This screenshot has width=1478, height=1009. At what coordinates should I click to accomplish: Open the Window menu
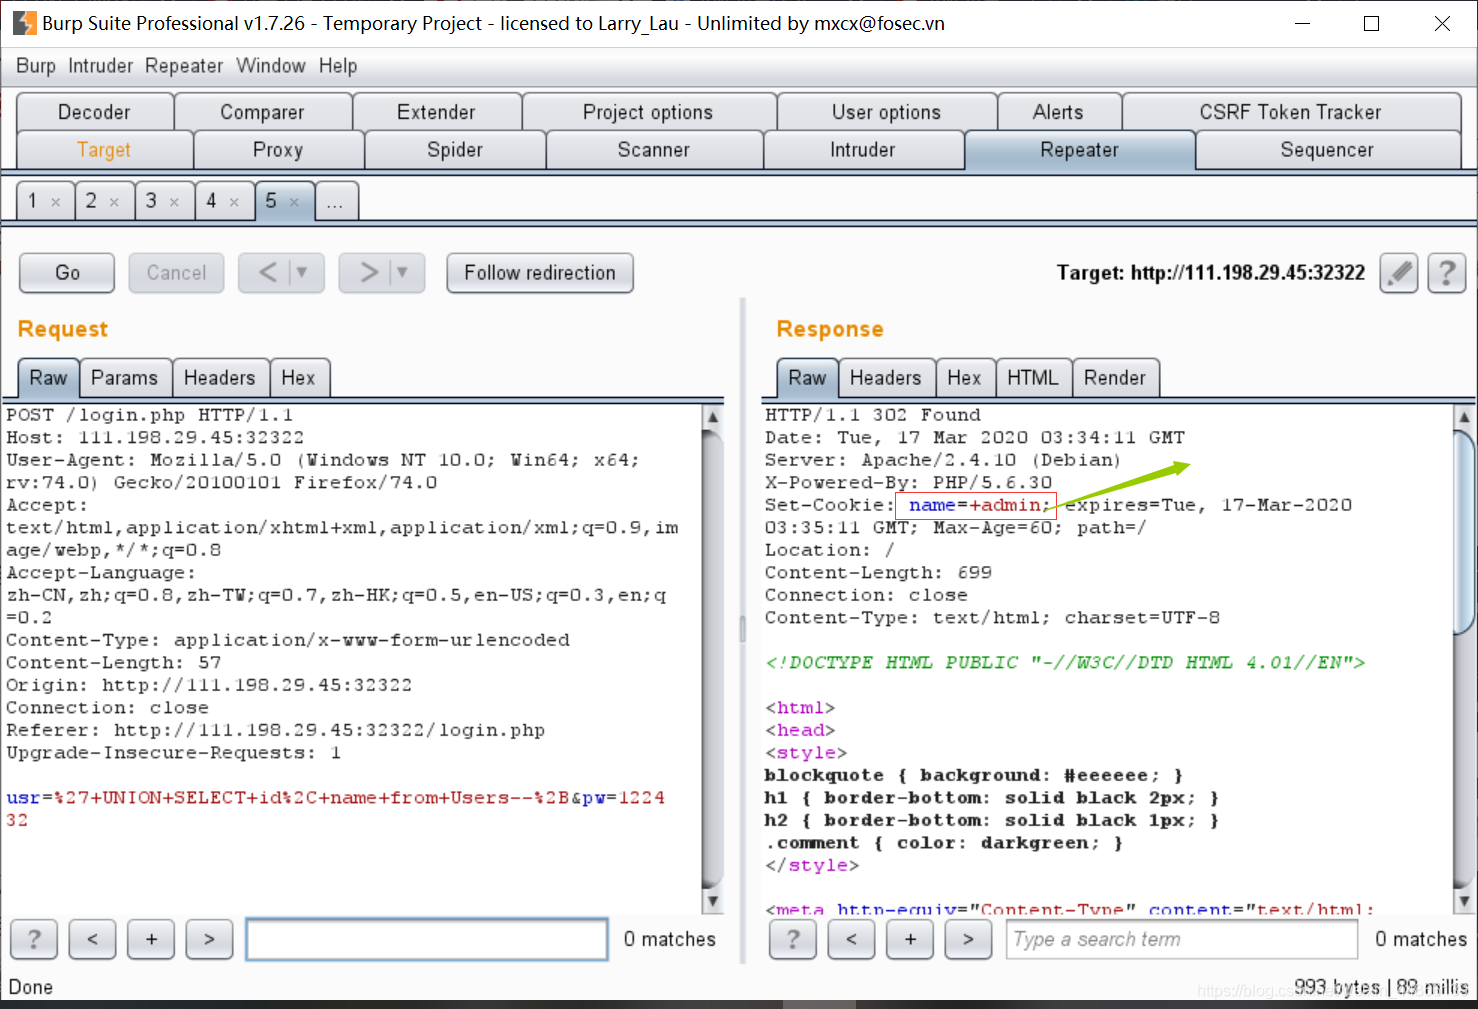click(271, 66)
